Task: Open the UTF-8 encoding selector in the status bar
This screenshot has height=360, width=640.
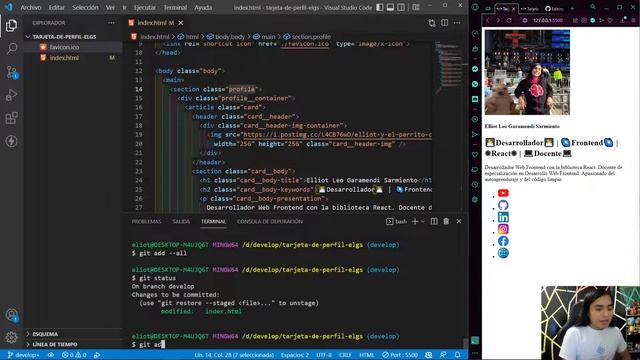Action: pos(324,355)
